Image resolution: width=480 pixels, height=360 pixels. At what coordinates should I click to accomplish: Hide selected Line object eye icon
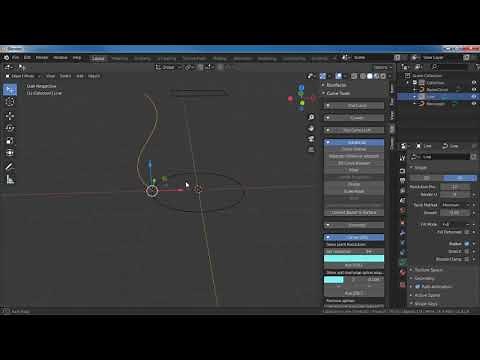(x=474, y=96)
